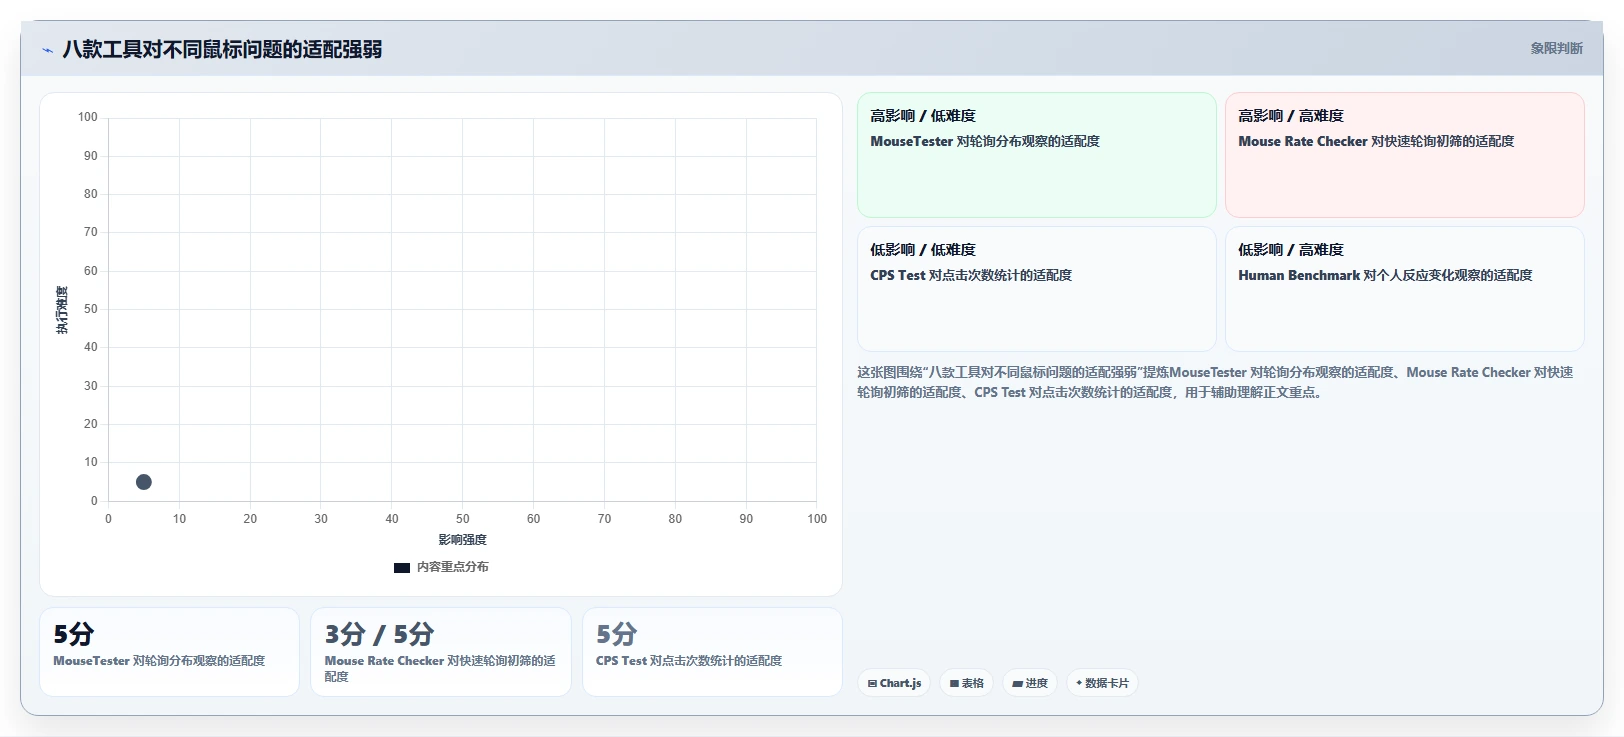Click the star icon in 数据卡片 chip

point(1079,683)
